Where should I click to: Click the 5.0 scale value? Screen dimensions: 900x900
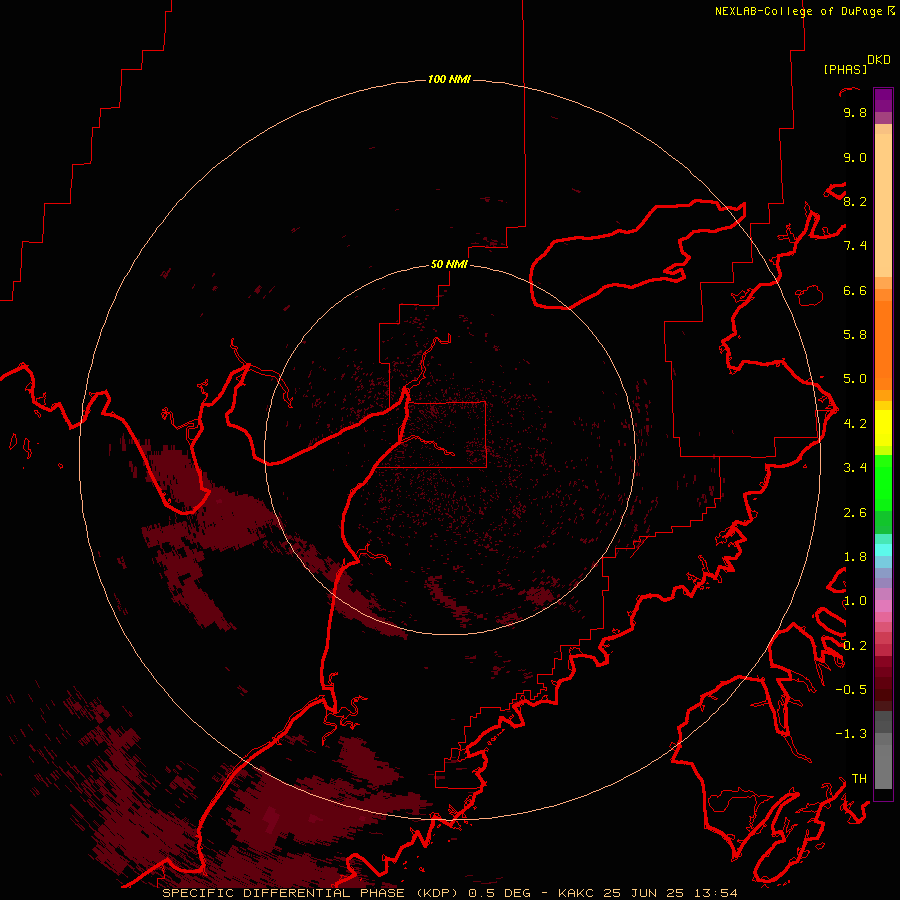(855, 379)
